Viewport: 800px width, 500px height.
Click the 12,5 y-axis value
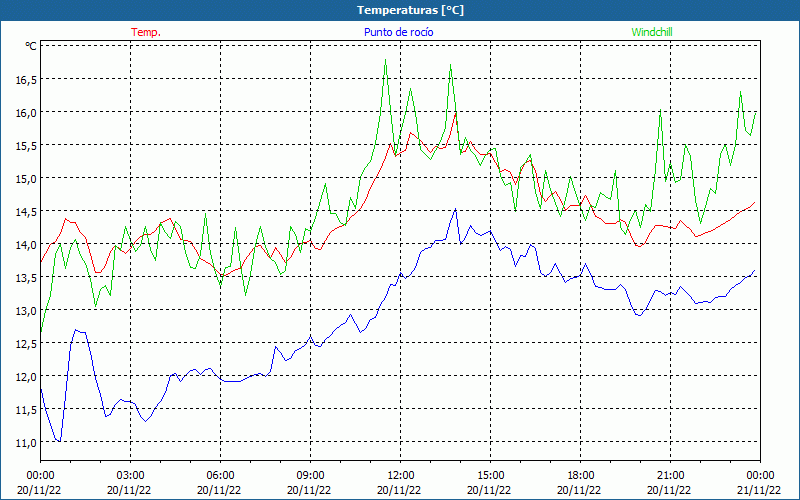point(26,344)
